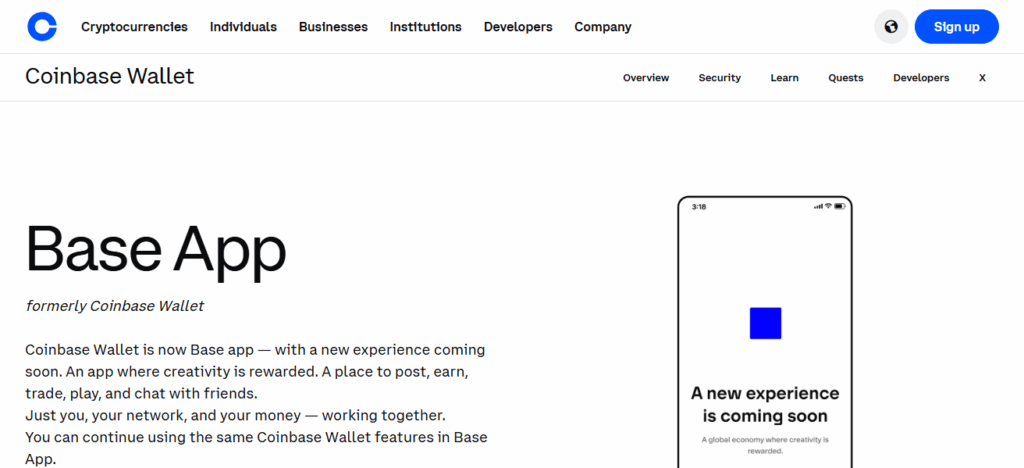Click the battery icon in phone mockup
1024x468 pixels.
pyautogui.click(x=841, y=206)
